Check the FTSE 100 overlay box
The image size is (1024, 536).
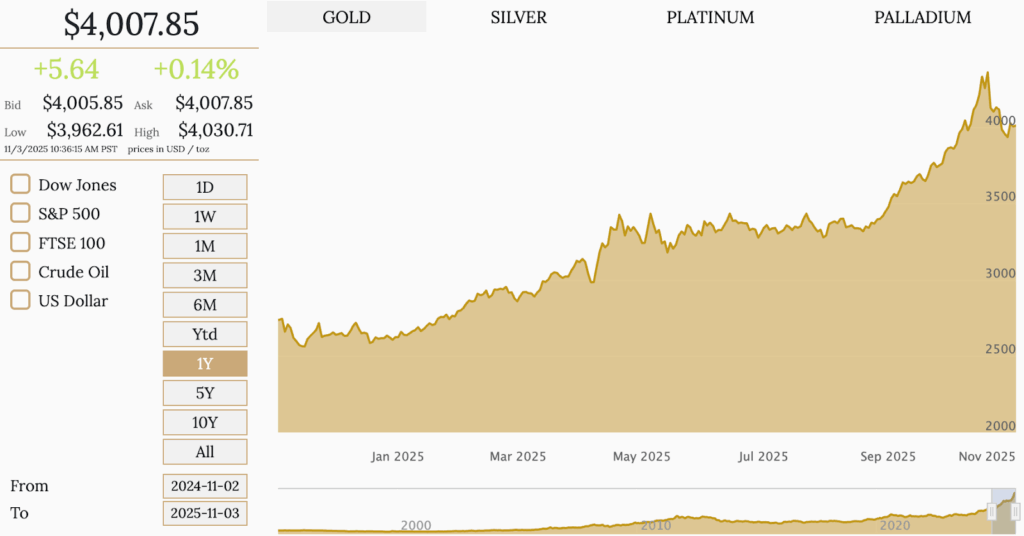20,242
